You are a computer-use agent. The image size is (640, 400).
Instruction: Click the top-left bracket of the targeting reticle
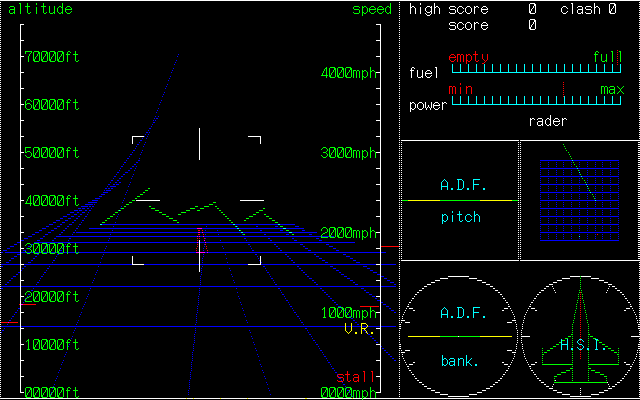click(138, 141)
